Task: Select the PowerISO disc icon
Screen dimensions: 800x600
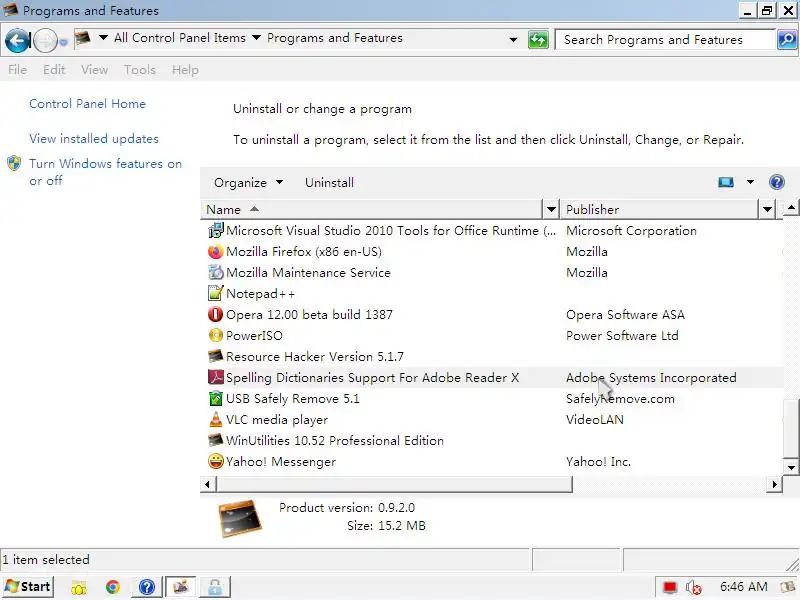Action: [x=216, y=335]
